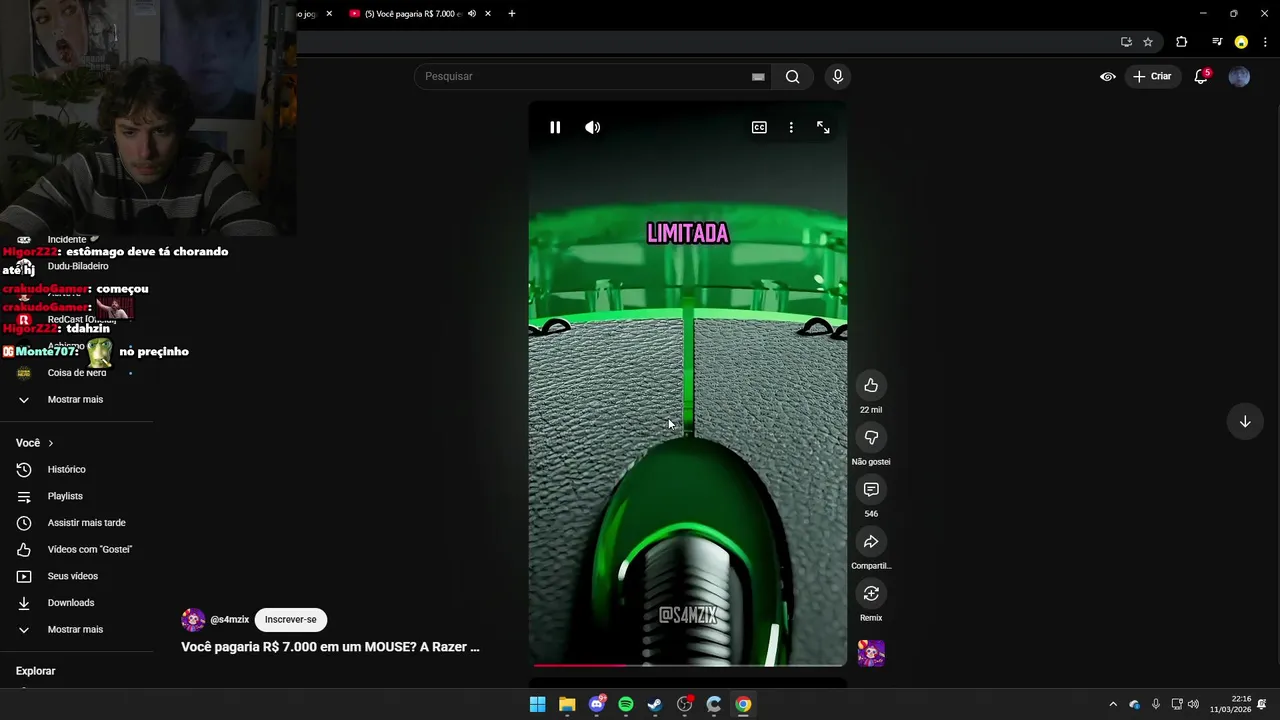Click the eye icon beside Criar
1280x720 pixels.
[x=1108, y=76]
